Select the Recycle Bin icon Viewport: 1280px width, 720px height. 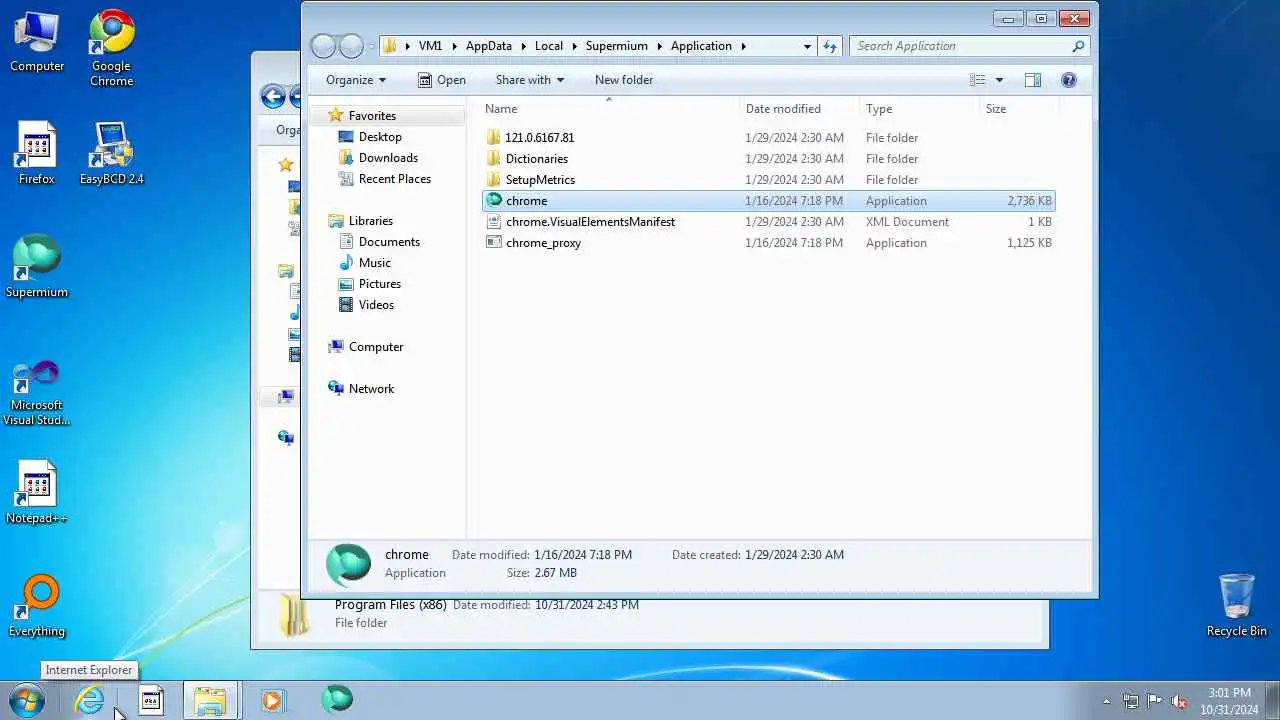tap(1237, 606)
